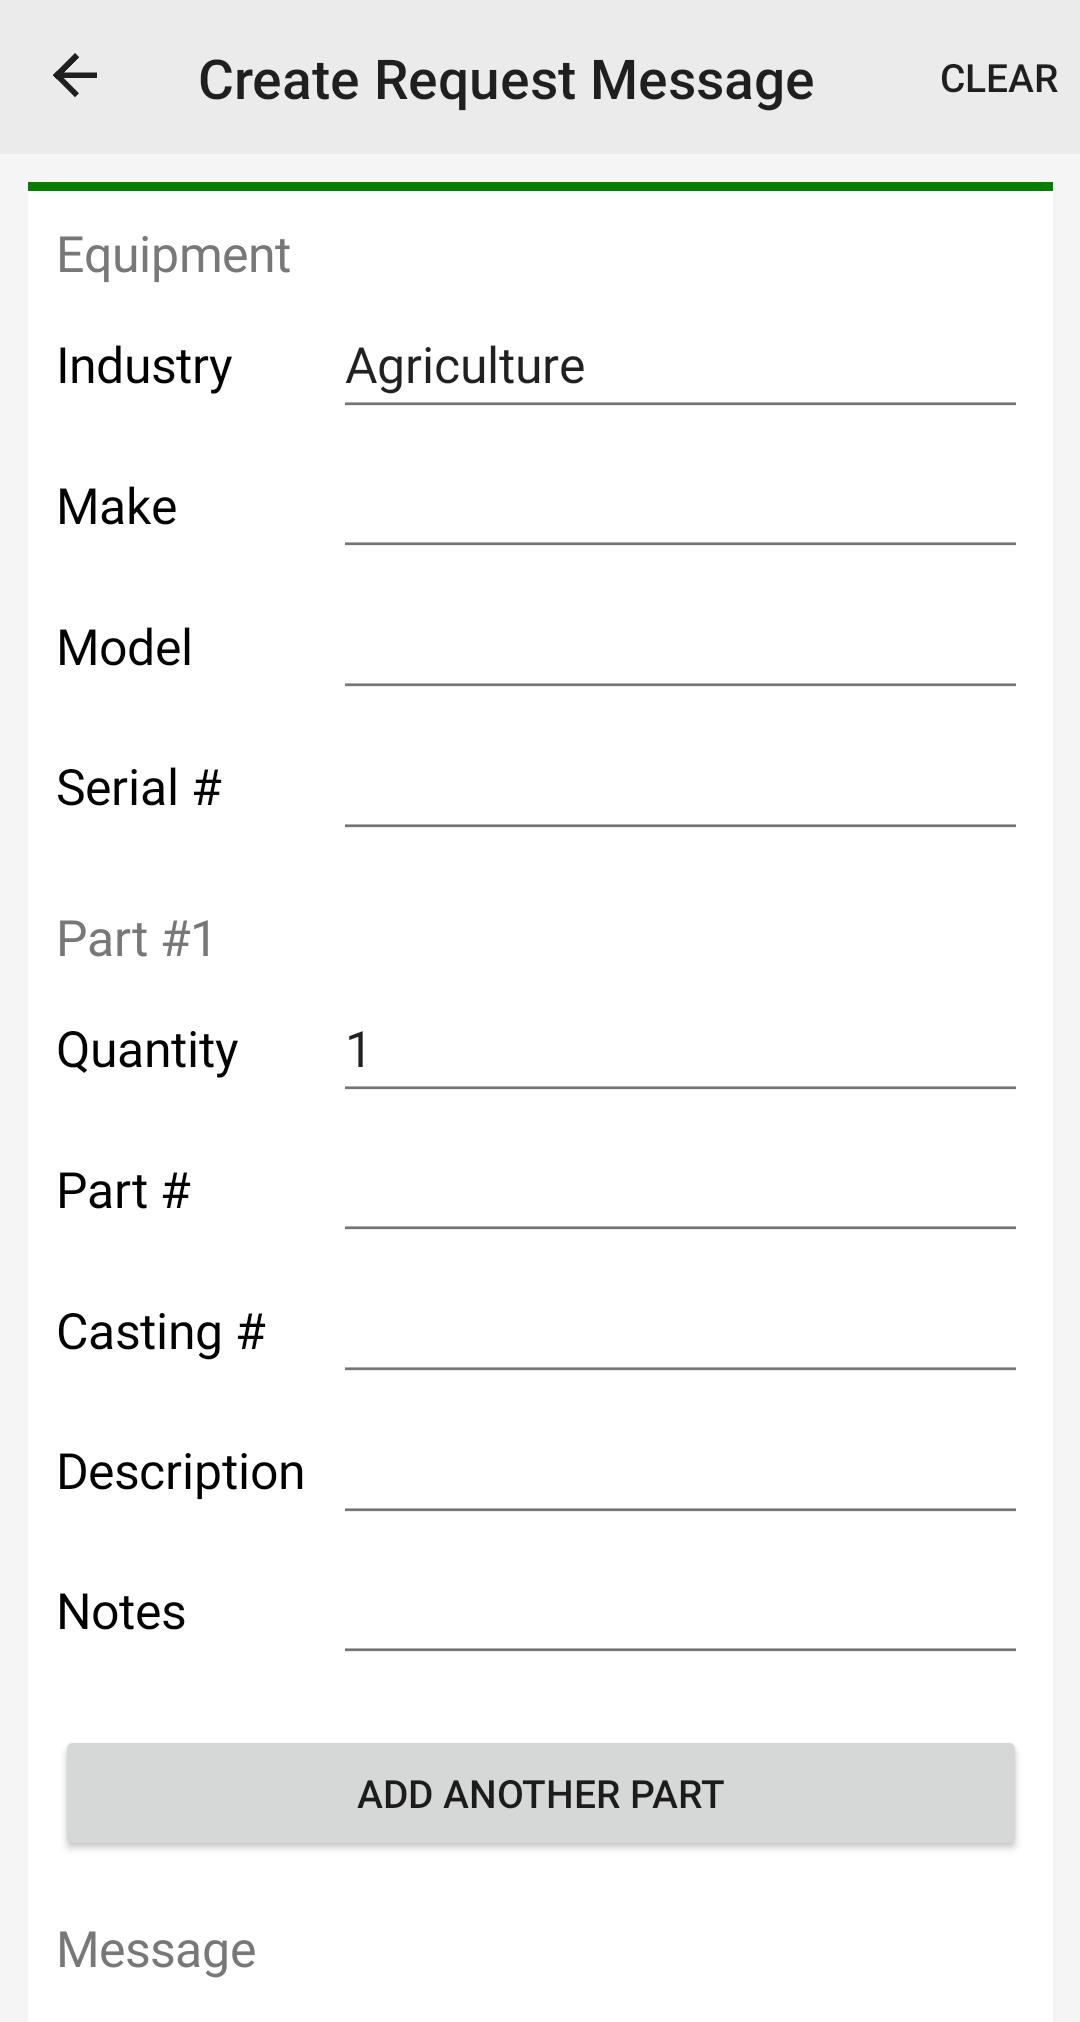Click the Quantity label
This screenshot has height=2022, width=1080.
point(148,1050)
